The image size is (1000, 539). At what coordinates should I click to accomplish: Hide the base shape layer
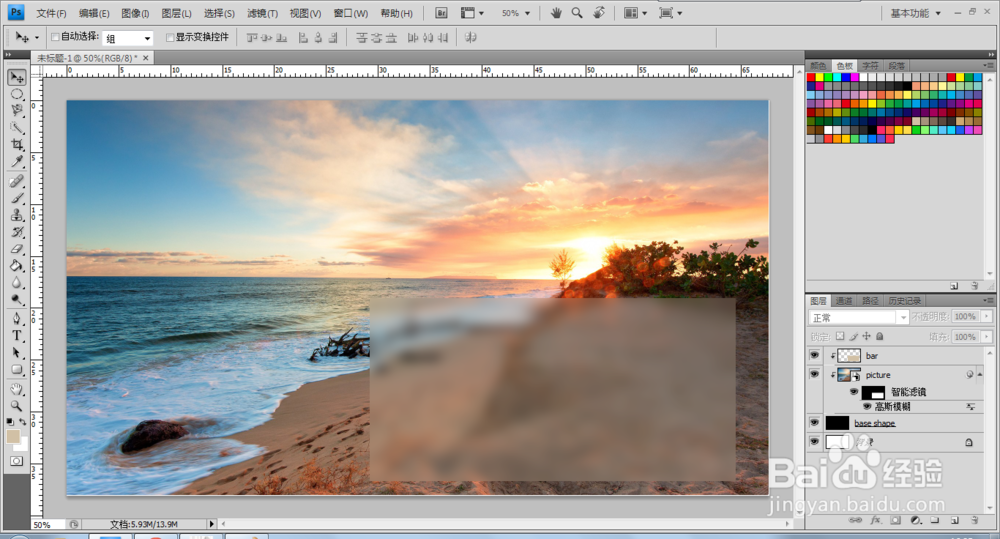(814, 422)
